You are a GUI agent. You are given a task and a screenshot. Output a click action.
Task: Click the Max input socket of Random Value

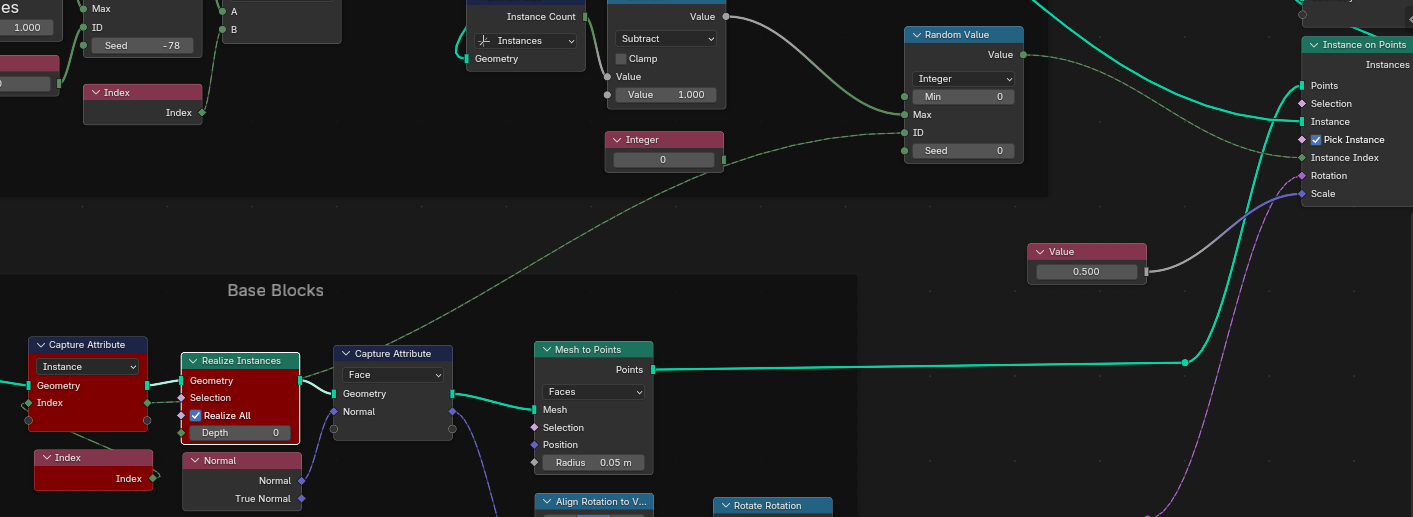(x=905, y=115)
